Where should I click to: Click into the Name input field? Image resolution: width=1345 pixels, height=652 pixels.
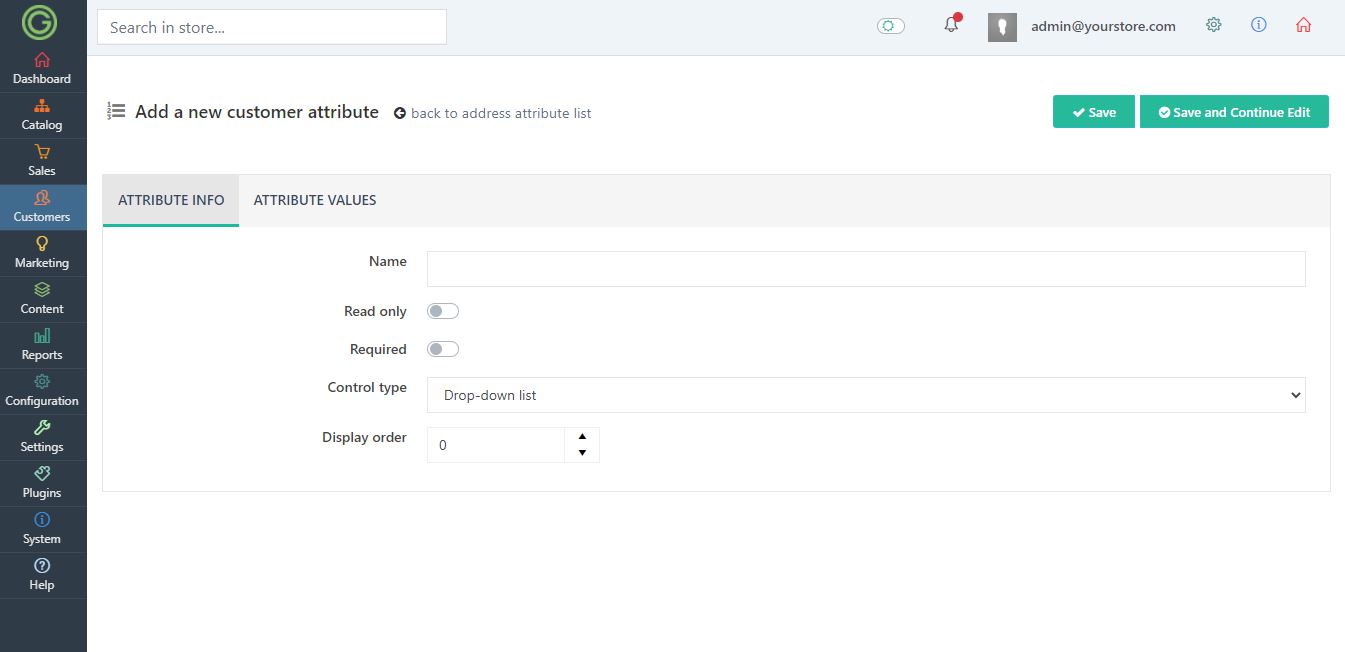[866, 269]
